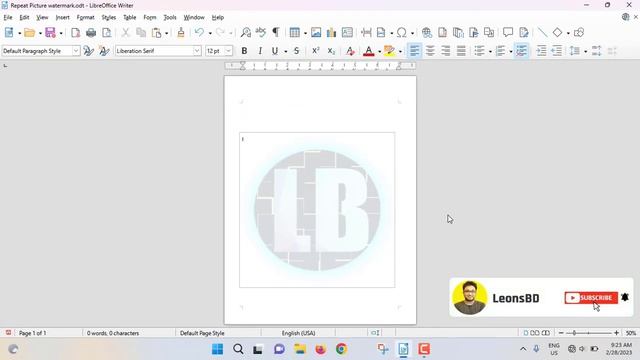Expand the Line Spacing dropdown arrow
640x360 pixels.
(x=585, y=51)
